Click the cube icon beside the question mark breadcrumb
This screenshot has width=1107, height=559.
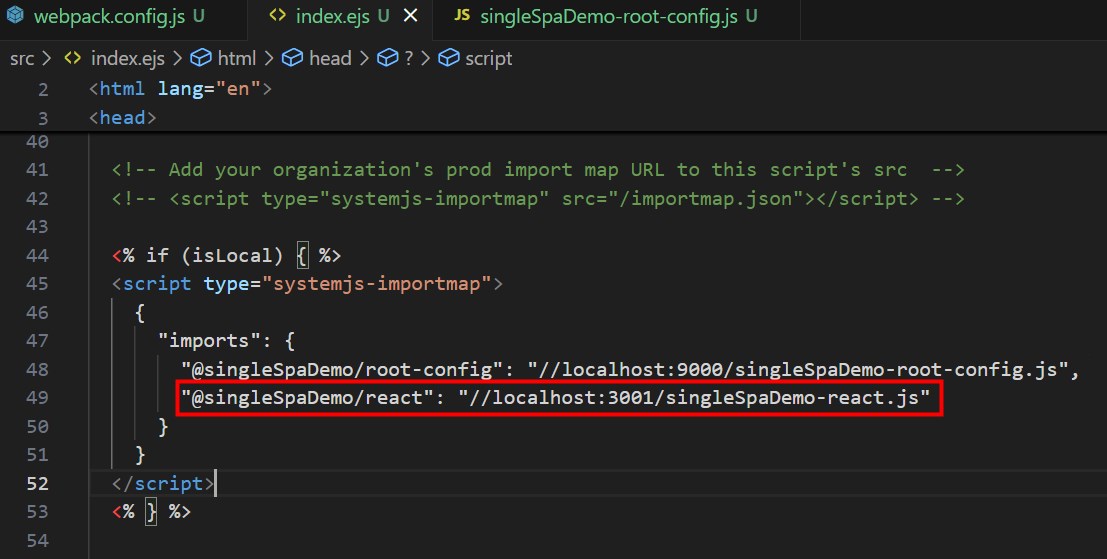pos(388,58)
